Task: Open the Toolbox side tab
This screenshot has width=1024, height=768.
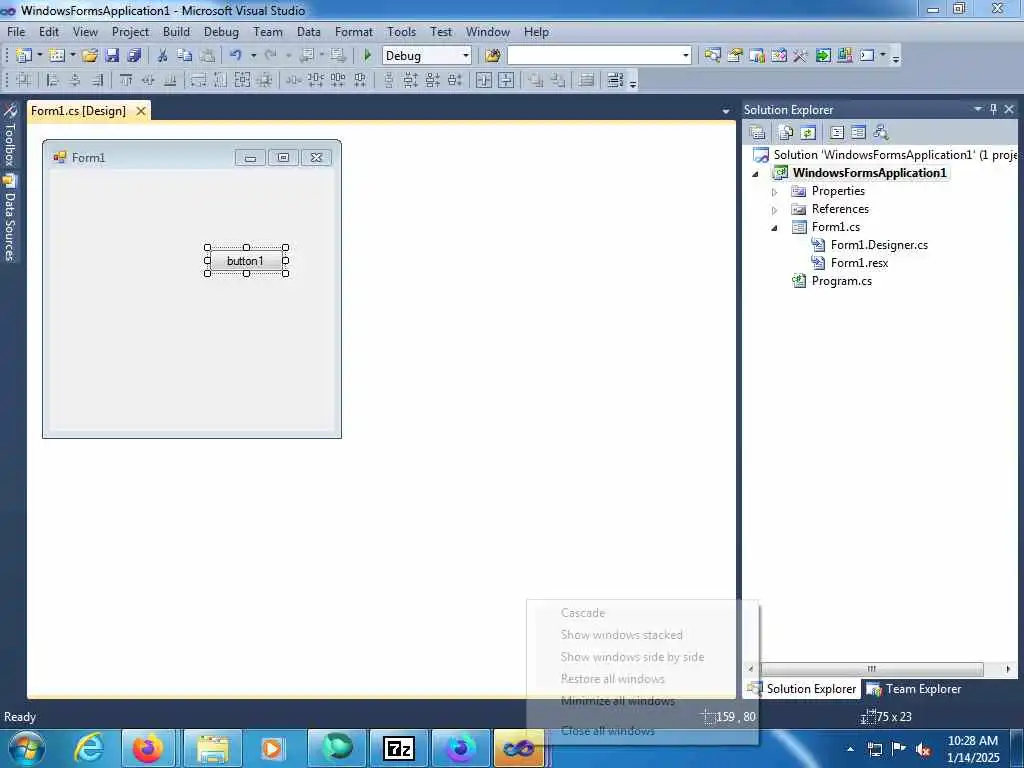Action: coord(9,136)
